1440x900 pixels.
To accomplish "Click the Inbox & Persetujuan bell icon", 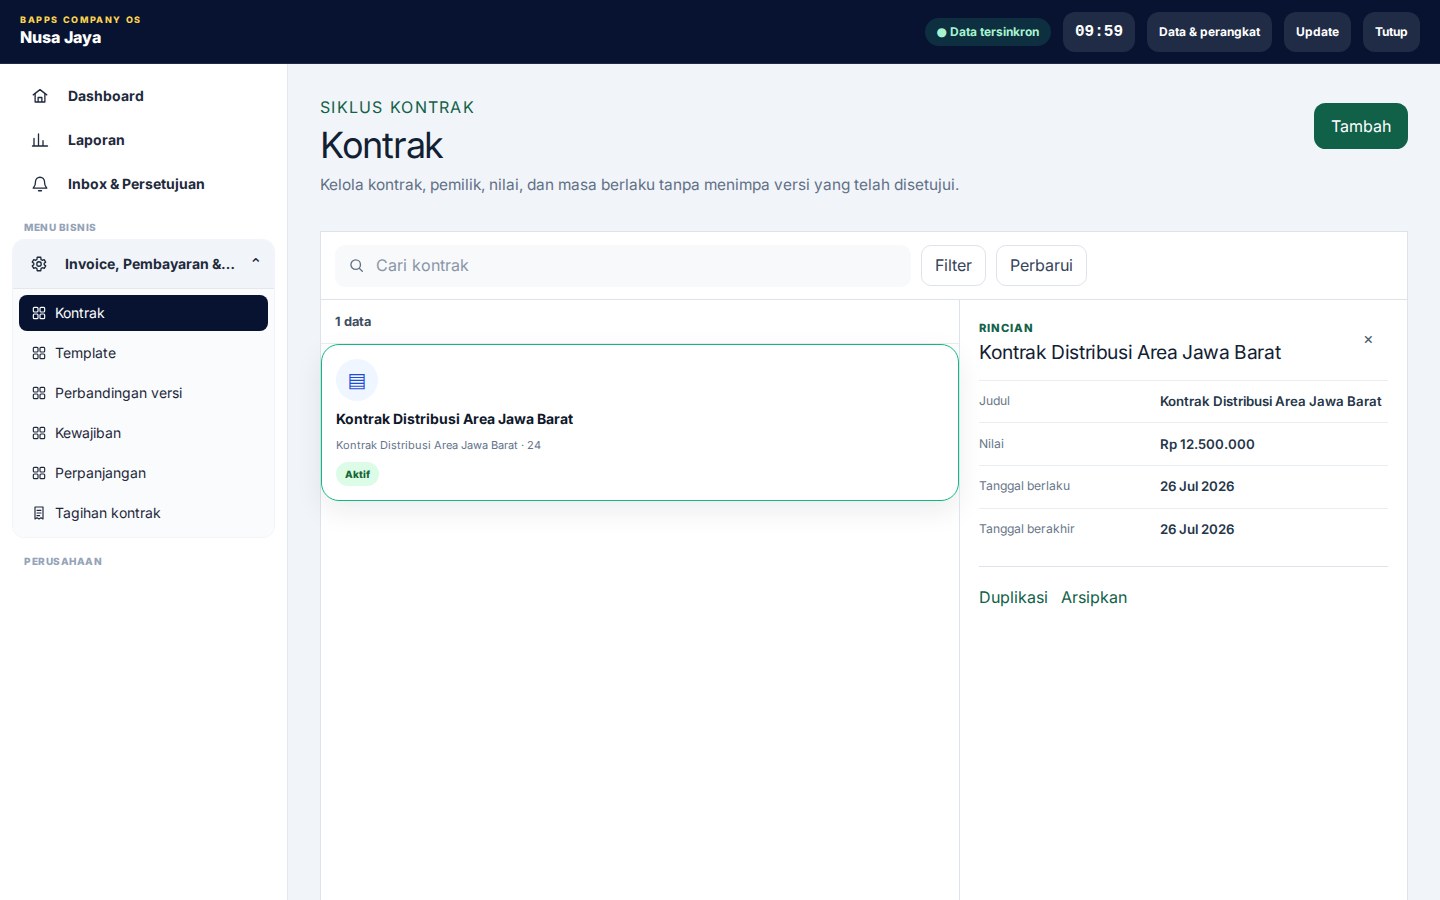I will pos(40,184).
